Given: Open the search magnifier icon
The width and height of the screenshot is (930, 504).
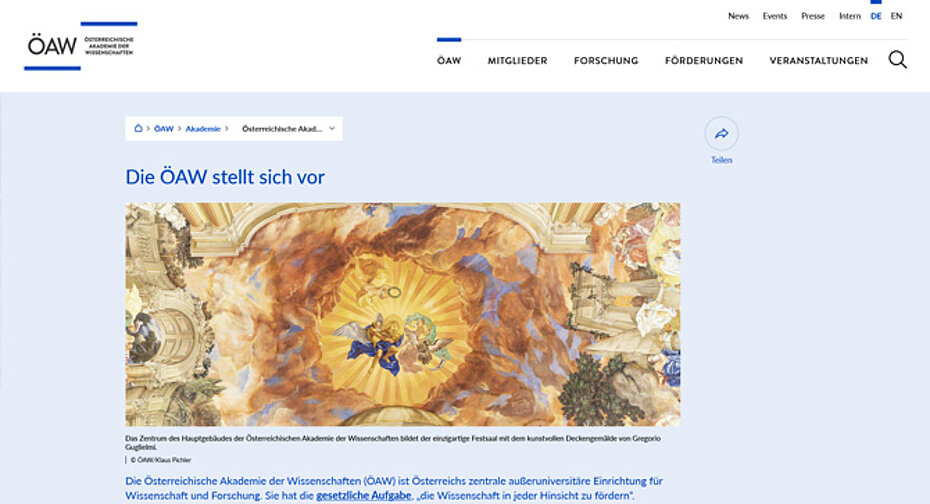Looking at the screenshot, I should pyautogui.click(x=897, y=60).
